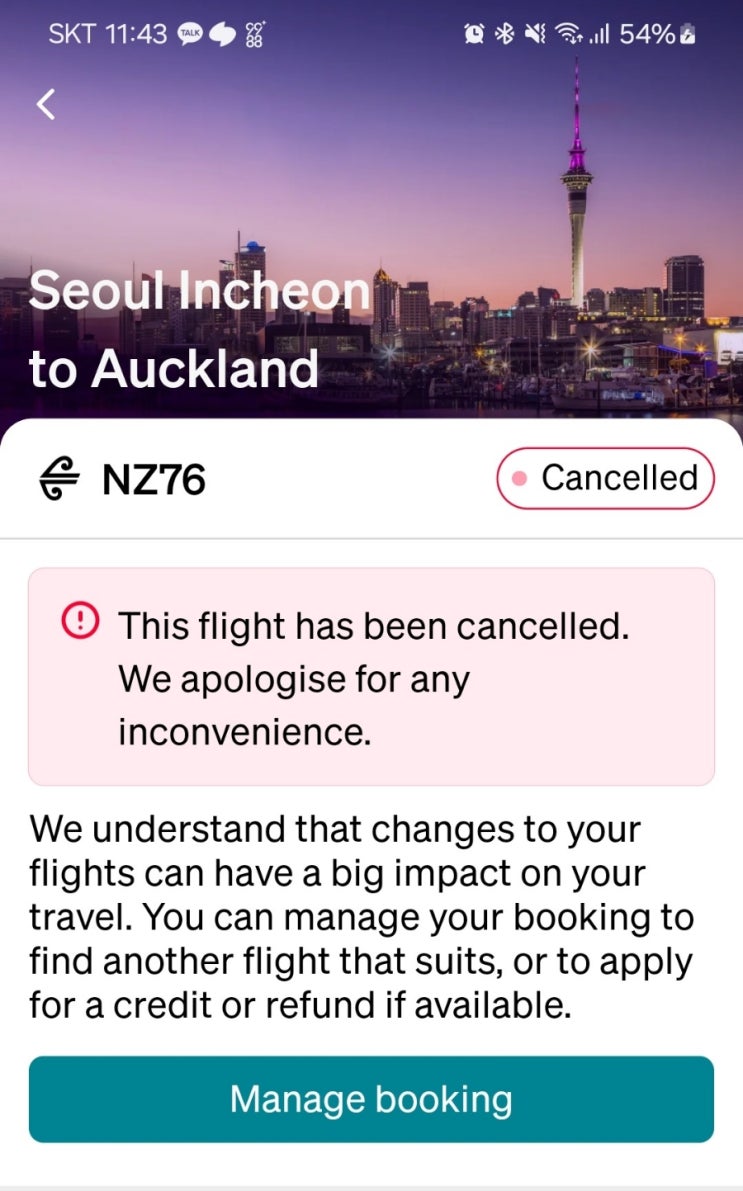The height and width of the screenshot is (1191, 743).
Task: Tap the KakaoTalk notification icon
Action: tap(190, 34)
